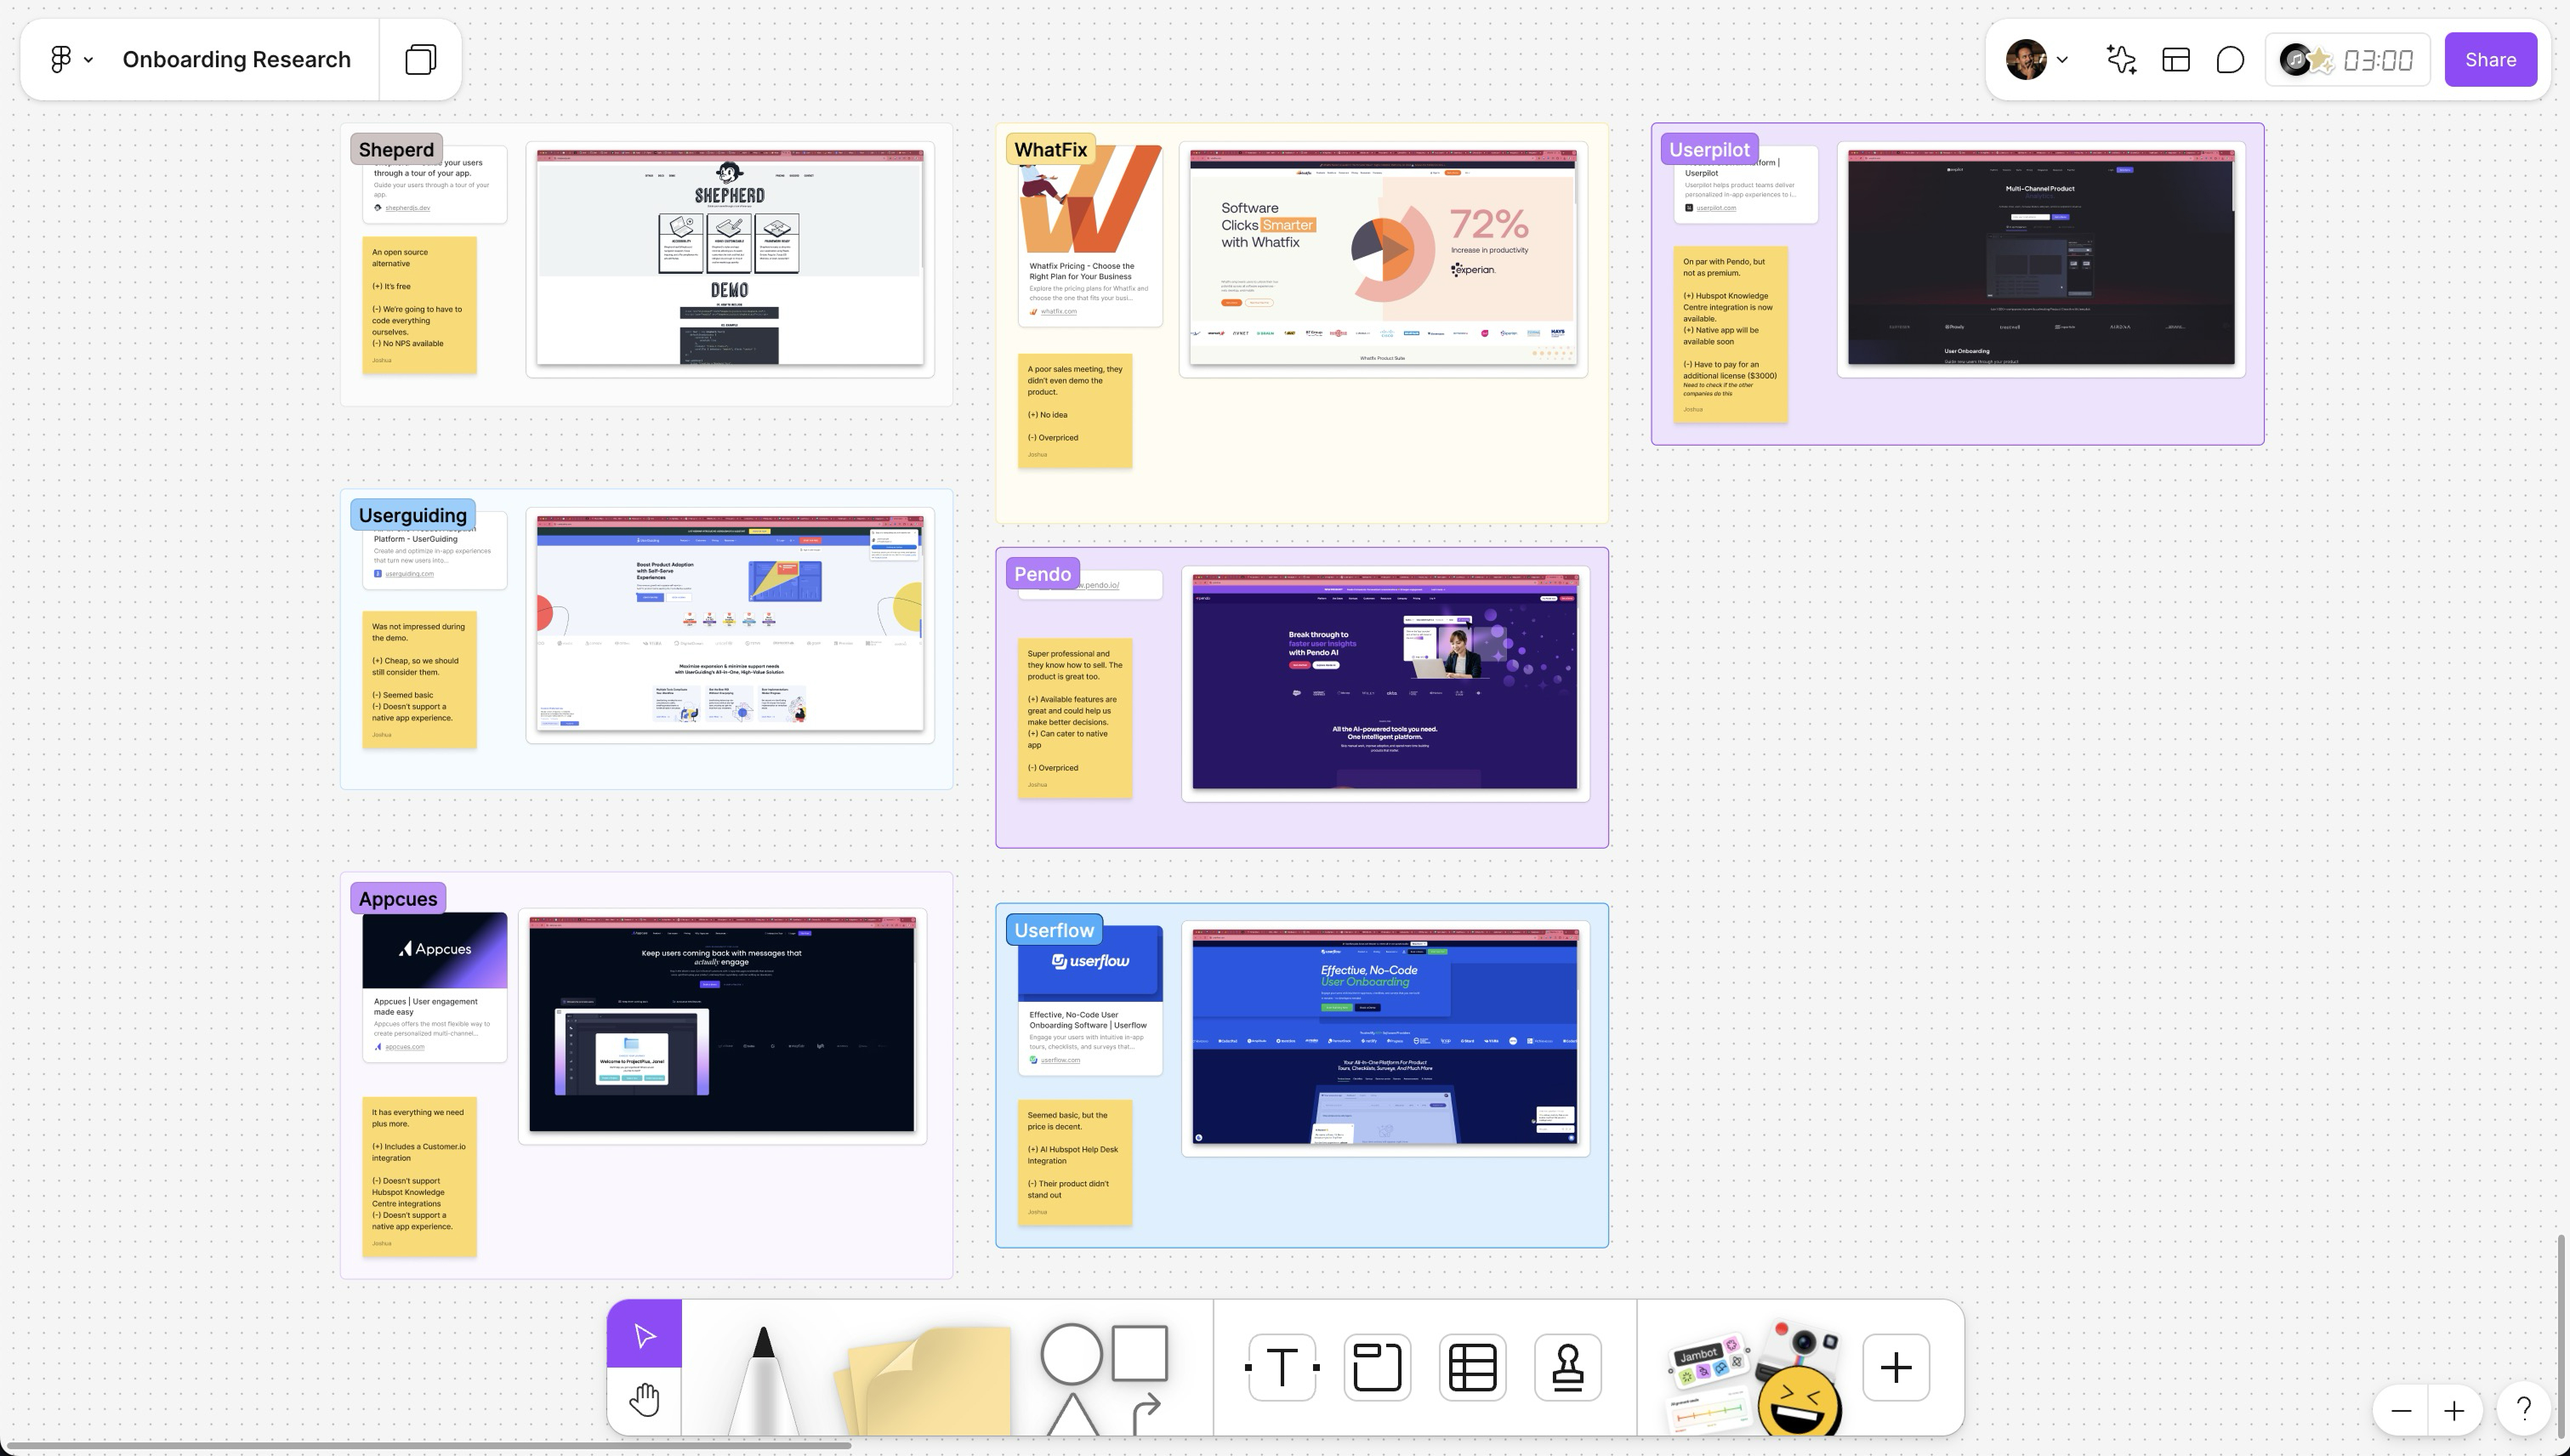Expand the main menu dropdown chevron
This screenshot has width=2570, height=1456.
click(89, 60)
